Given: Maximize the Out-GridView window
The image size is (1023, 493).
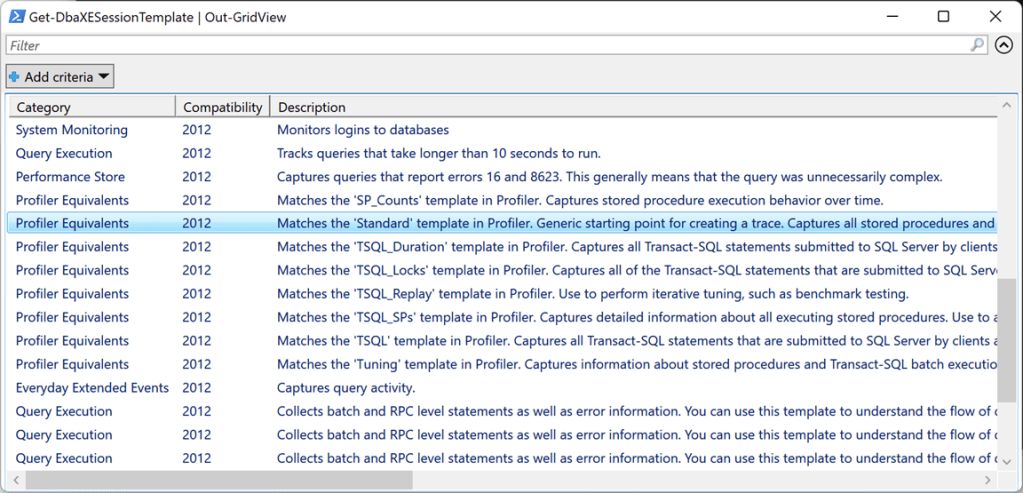Looking at the screenshot, I should [x=943, y=16].
